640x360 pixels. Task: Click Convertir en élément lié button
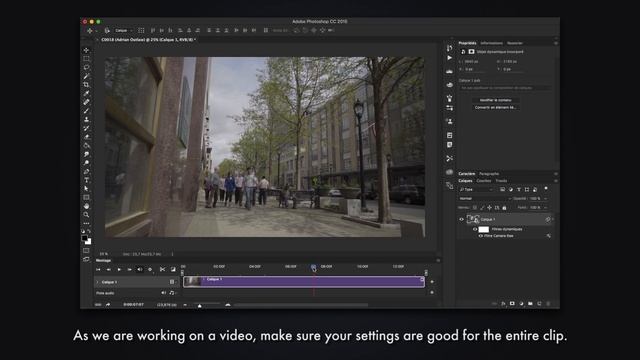point(495,107)
